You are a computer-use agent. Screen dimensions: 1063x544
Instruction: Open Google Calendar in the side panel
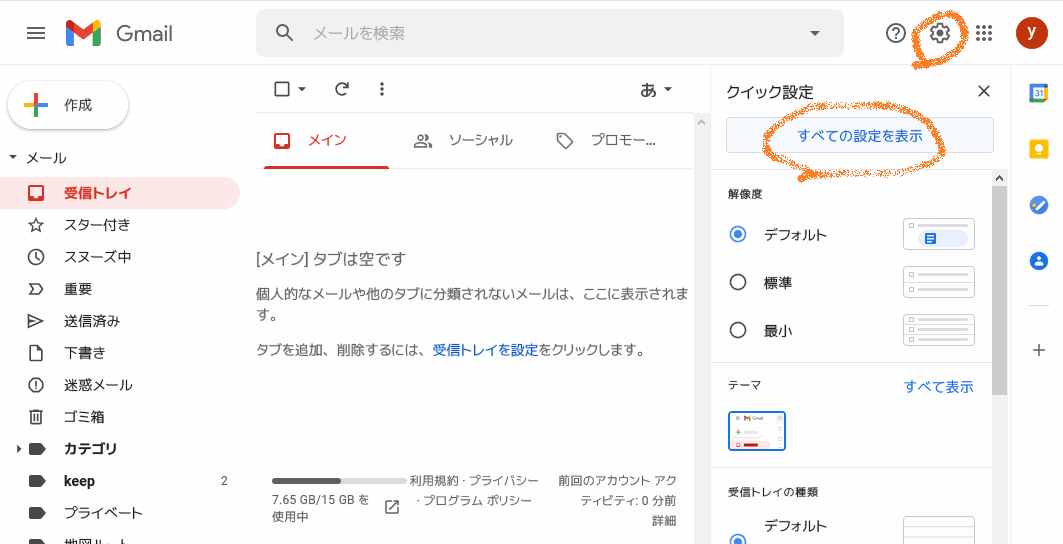point(1039,94)
